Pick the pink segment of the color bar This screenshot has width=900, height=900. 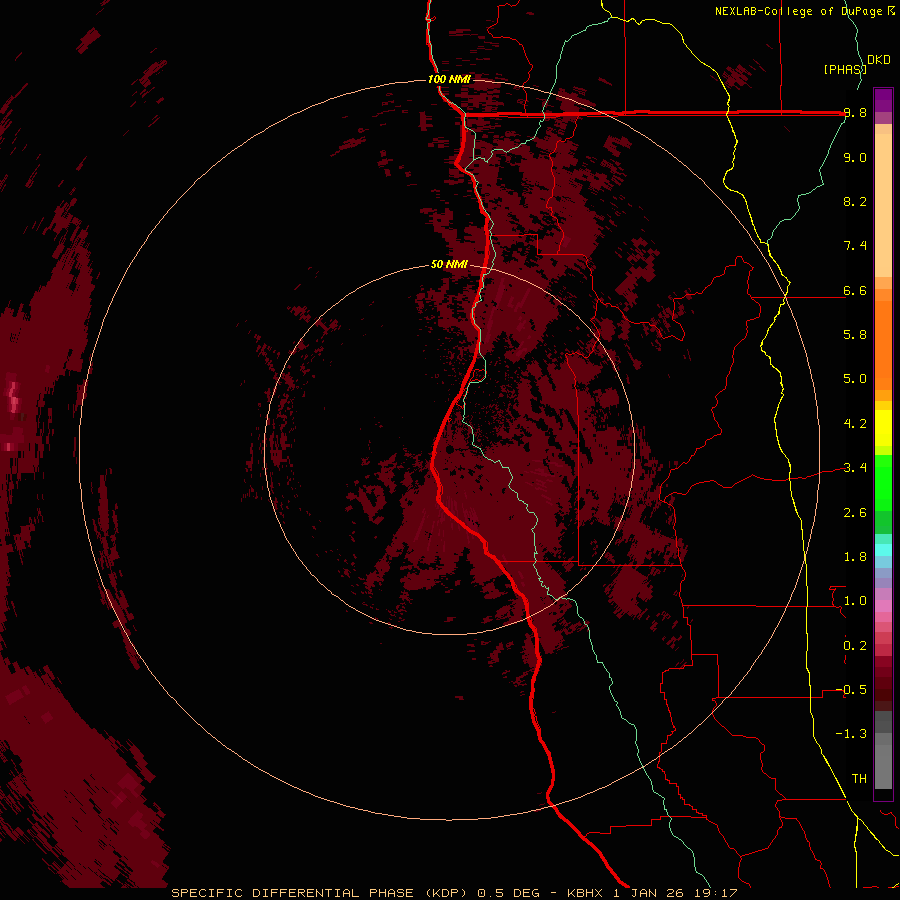(883, 606)
